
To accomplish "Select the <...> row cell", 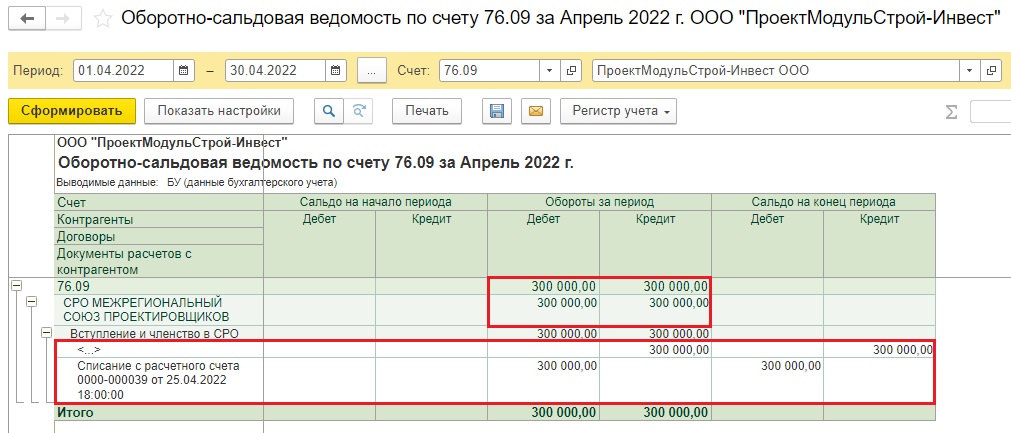I will pos(159,350).
